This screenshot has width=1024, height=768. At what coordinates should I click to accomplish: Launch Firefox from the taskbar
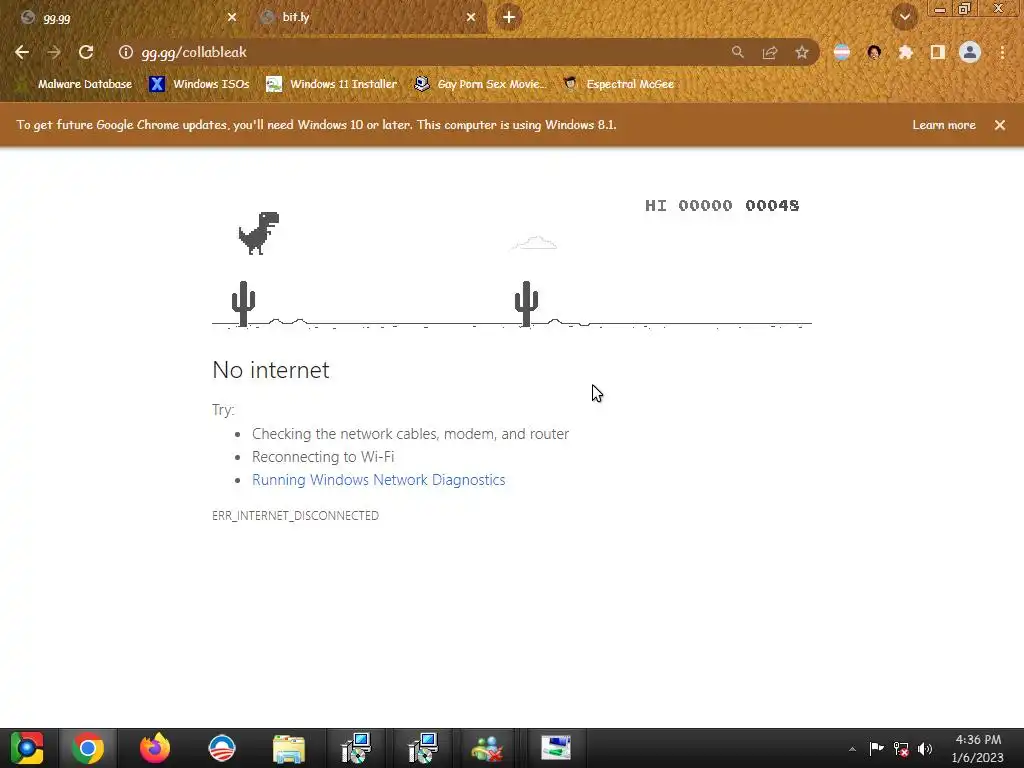(155, 748)
